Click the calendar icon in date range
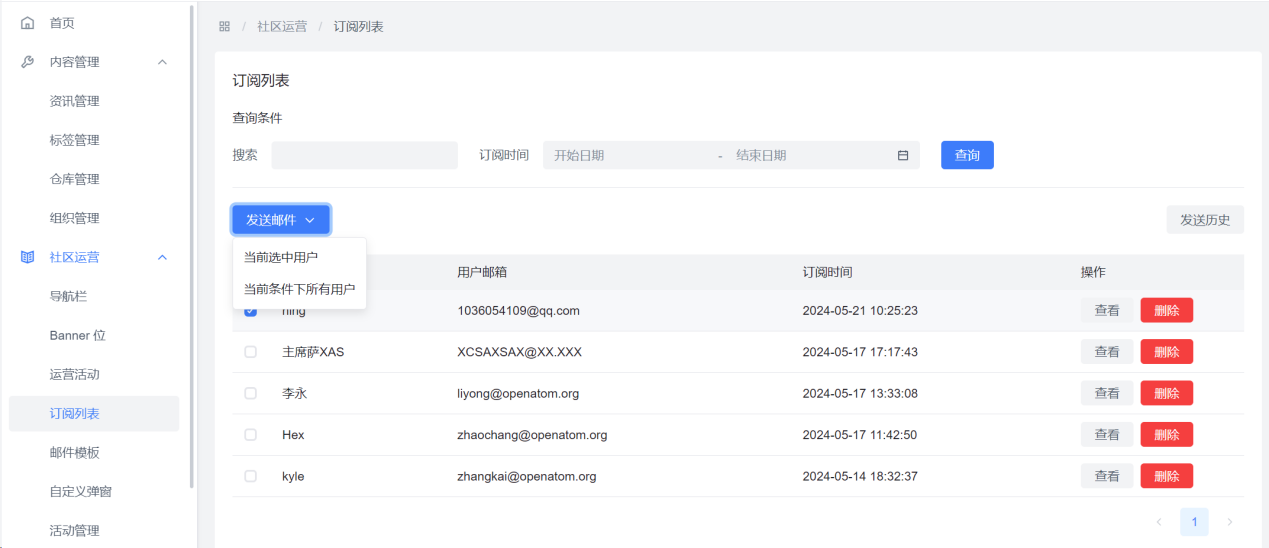 tap(903, 155)
